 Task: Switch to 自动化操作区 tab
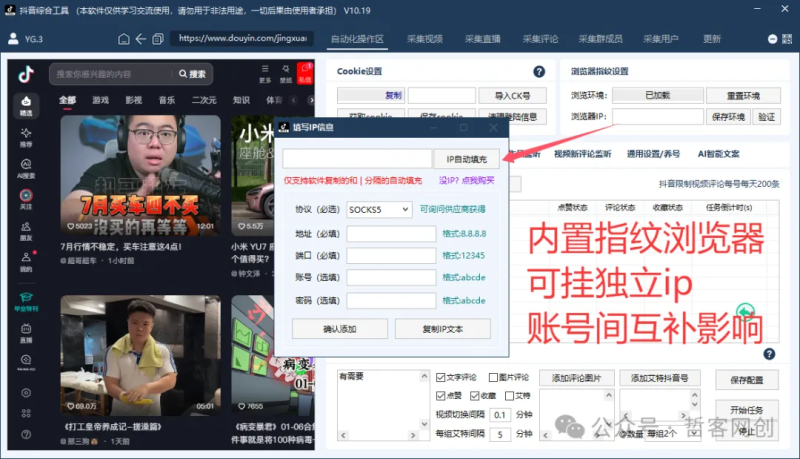[357, 39]
